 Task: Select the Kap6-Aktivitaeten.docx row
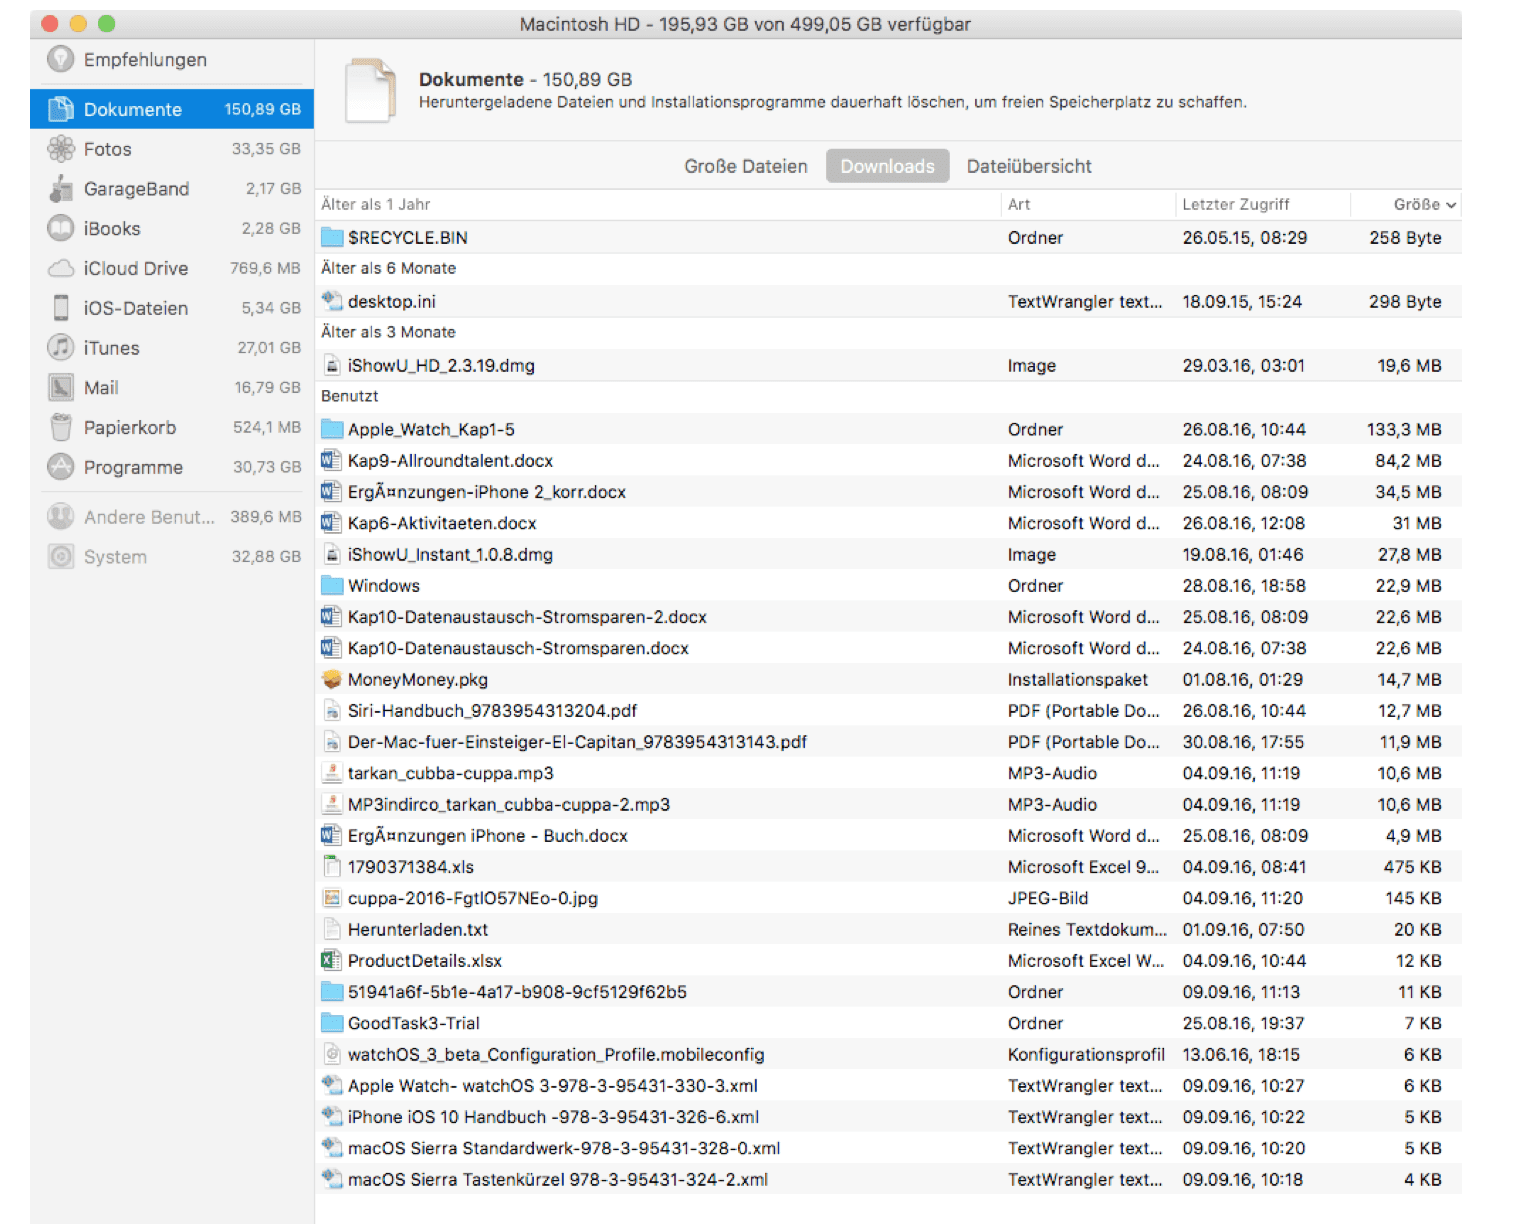pyautogui.click(x=888, y=523)
